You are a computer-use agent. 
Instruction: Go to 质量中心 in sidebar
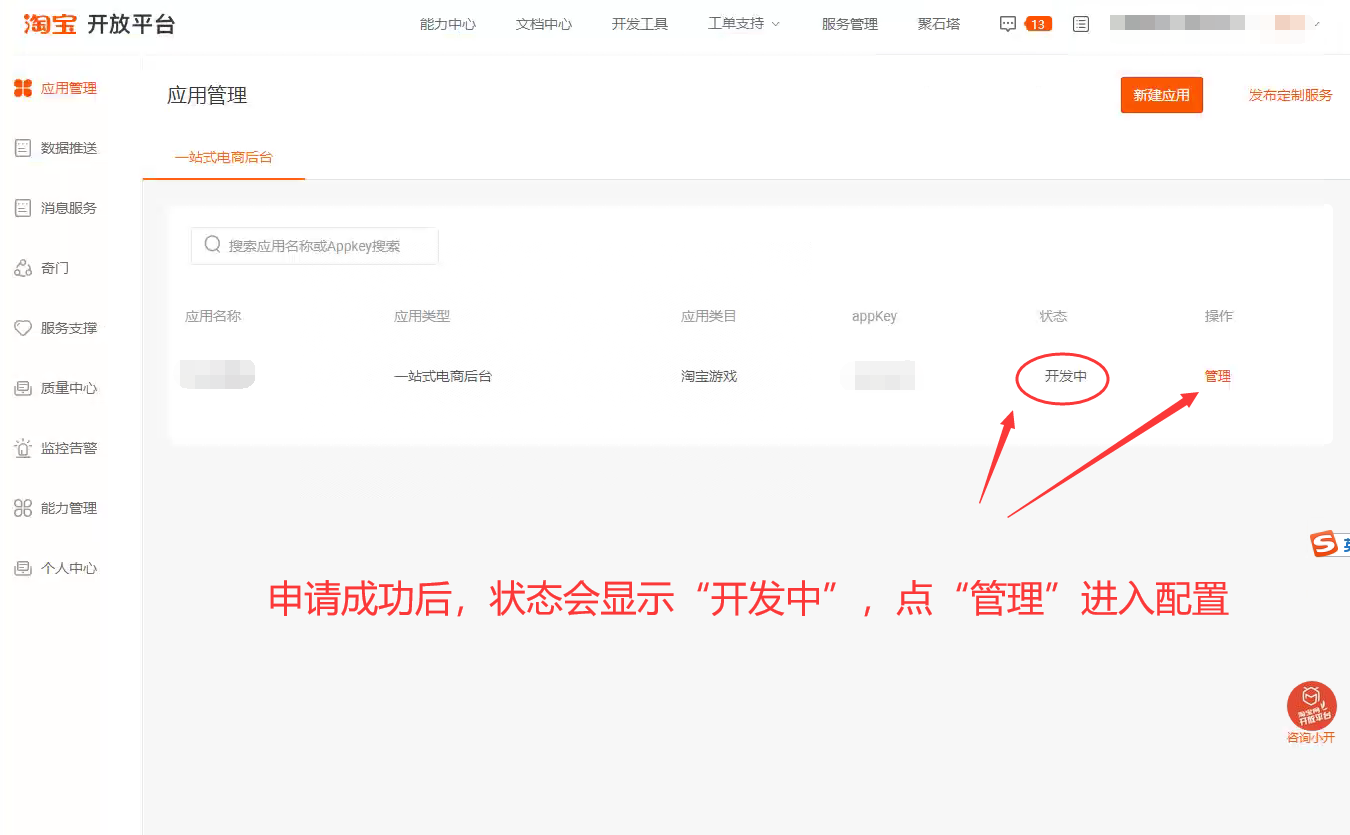[69, 388]
